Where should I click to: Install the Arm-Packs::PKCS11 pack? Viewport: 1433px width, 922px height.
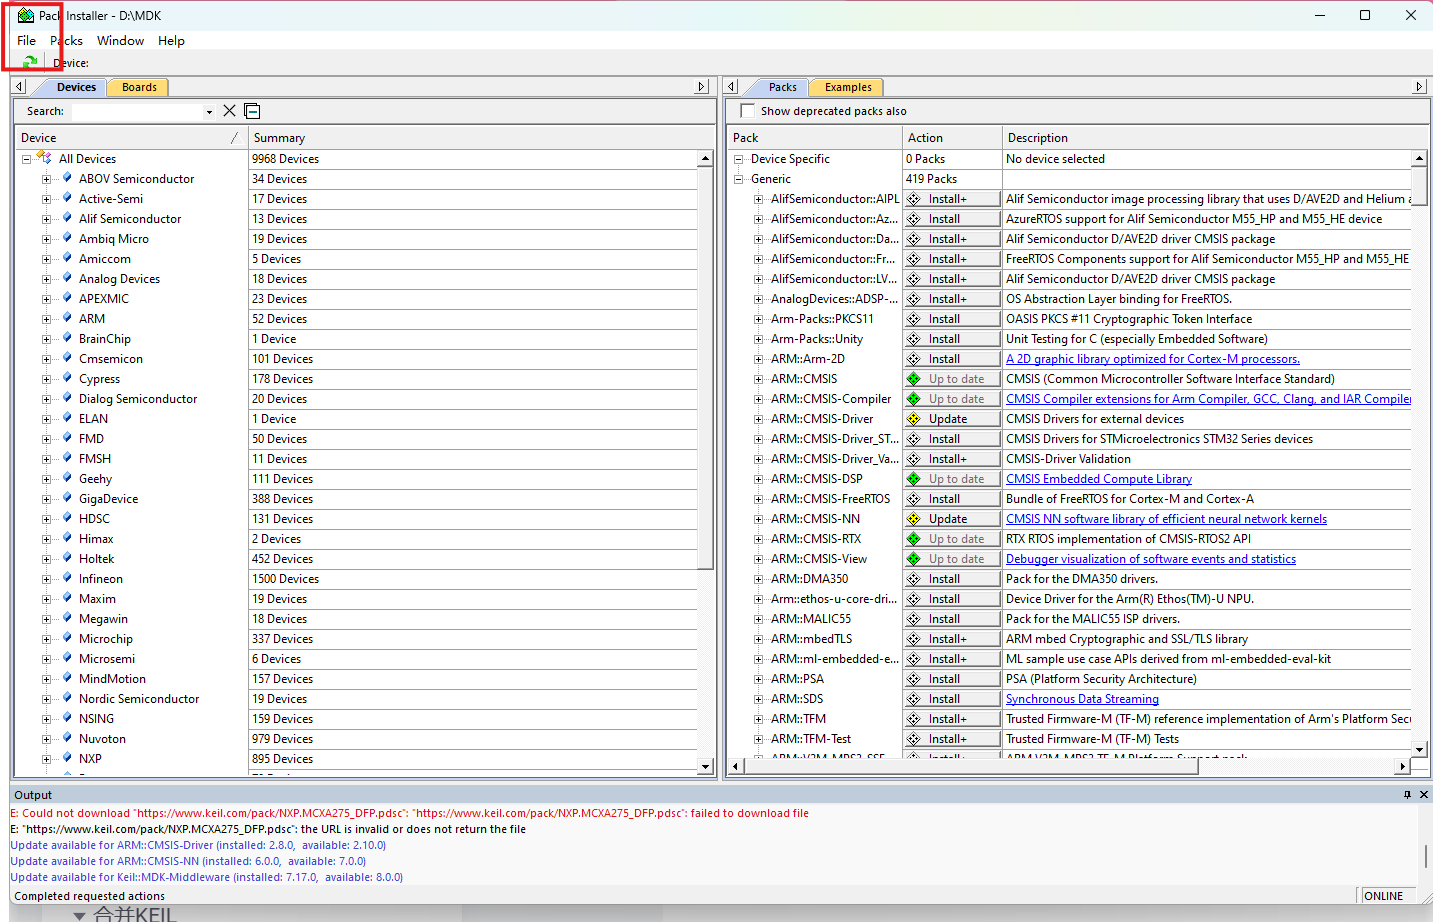pyautogui.click(x=952, y=319)
